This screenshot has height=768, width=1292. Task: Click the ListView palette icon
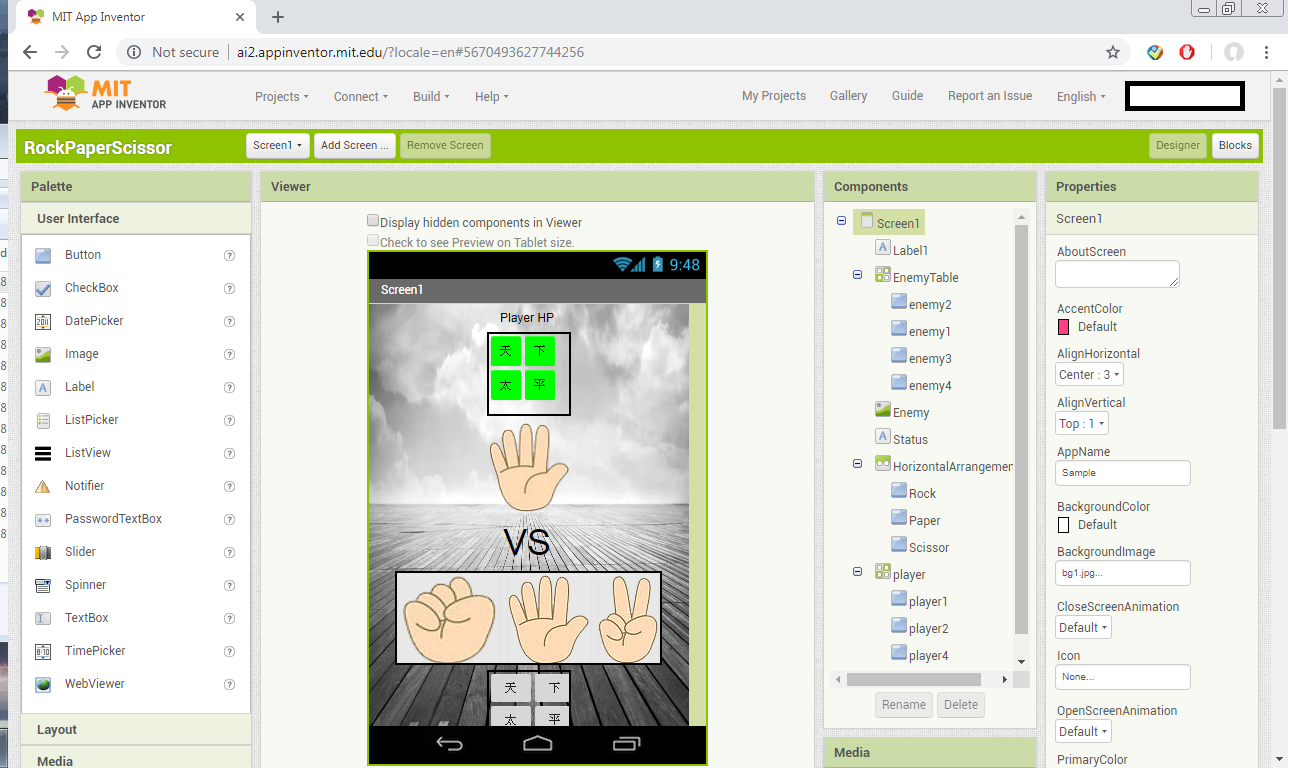pyautogui.click(x=43, y=453)
